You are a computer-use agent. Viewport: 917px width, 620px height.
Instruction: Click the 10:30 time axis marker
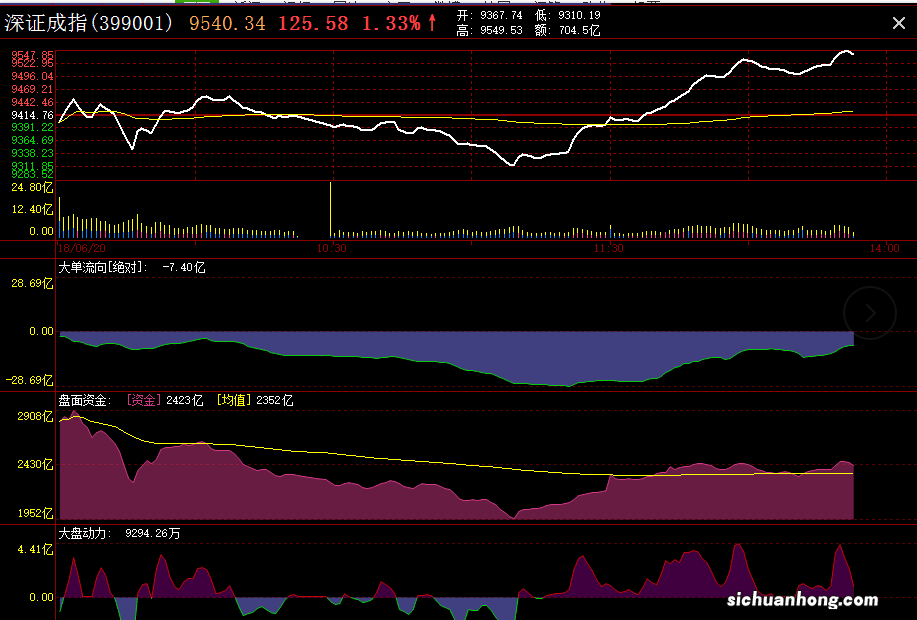(x=331, y=247)
